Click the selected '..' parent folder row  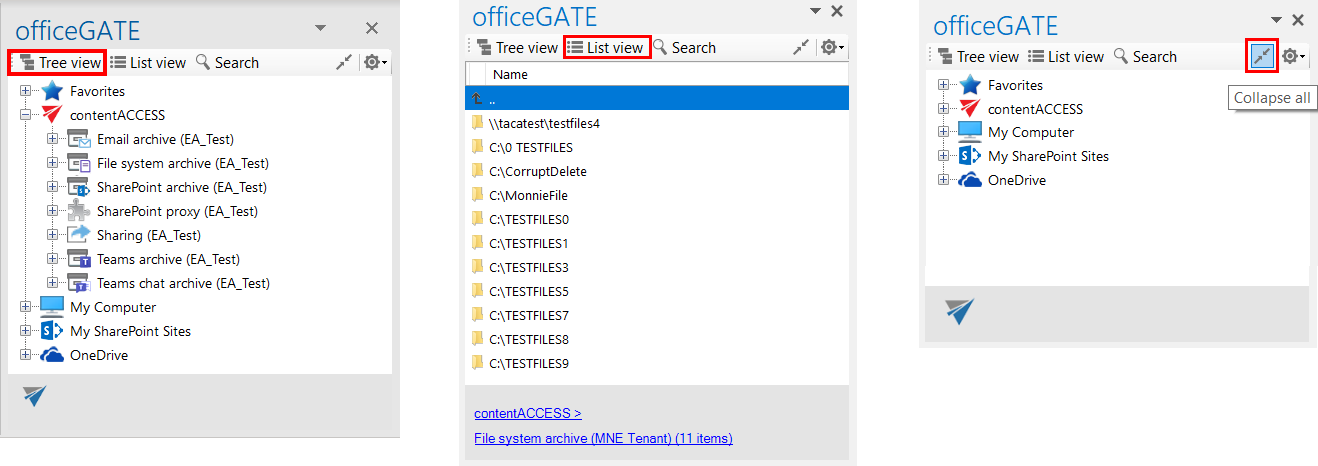coord(656,98)
